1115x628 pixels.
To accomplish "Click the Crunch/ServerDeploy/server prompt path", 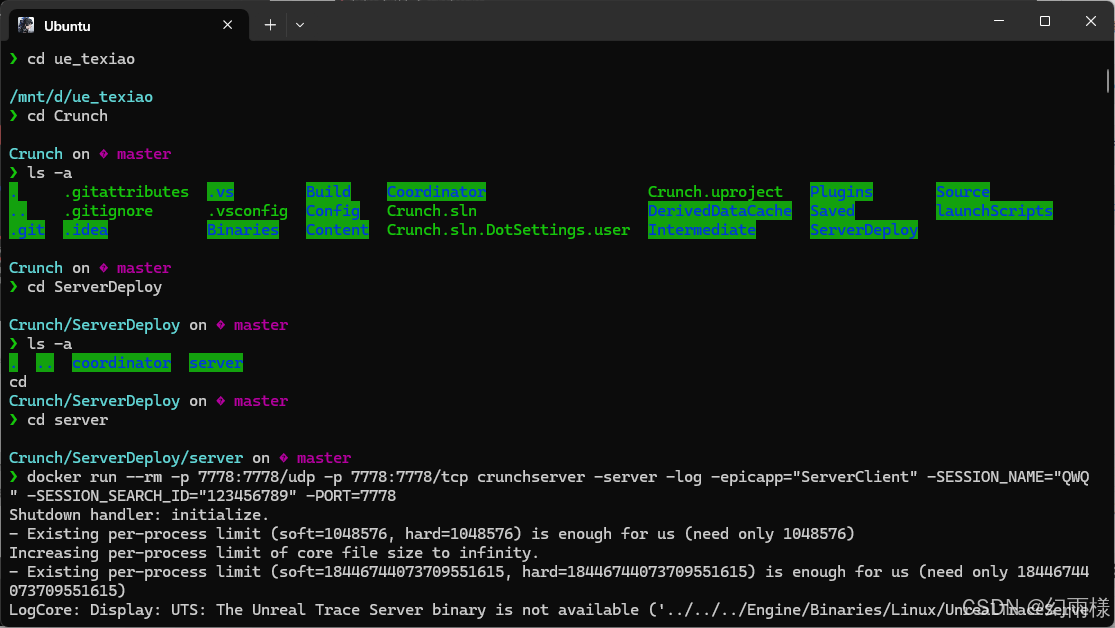I will (x=126, y=458).
